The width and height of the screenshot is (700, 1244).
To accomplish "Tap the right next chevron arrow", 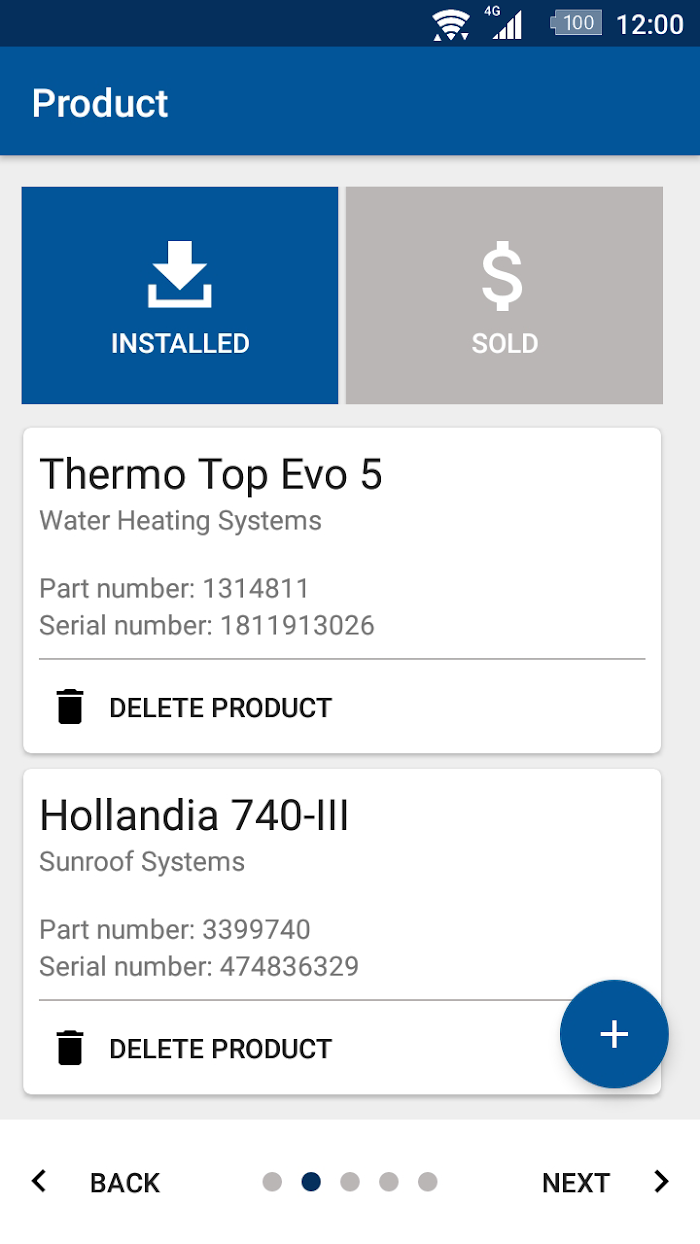I will 661,1181.
